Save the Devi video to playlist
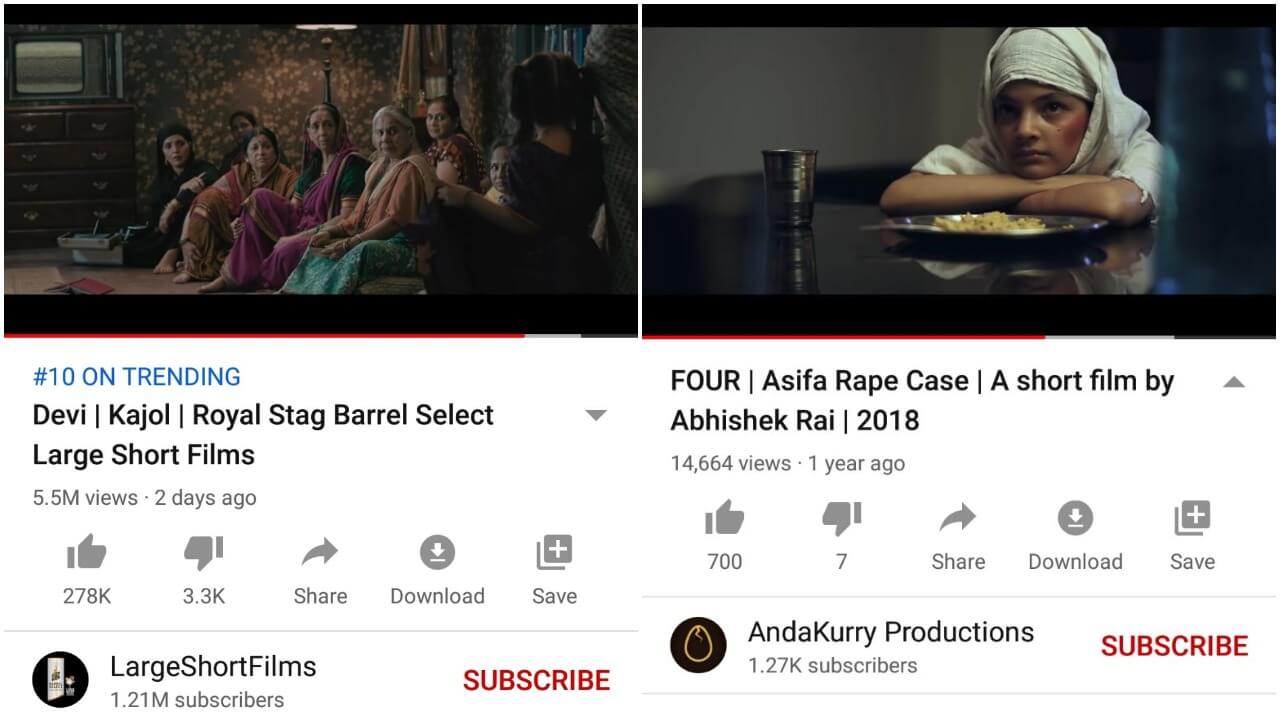This screenshot has width=1280, height=720. point(554,570)
